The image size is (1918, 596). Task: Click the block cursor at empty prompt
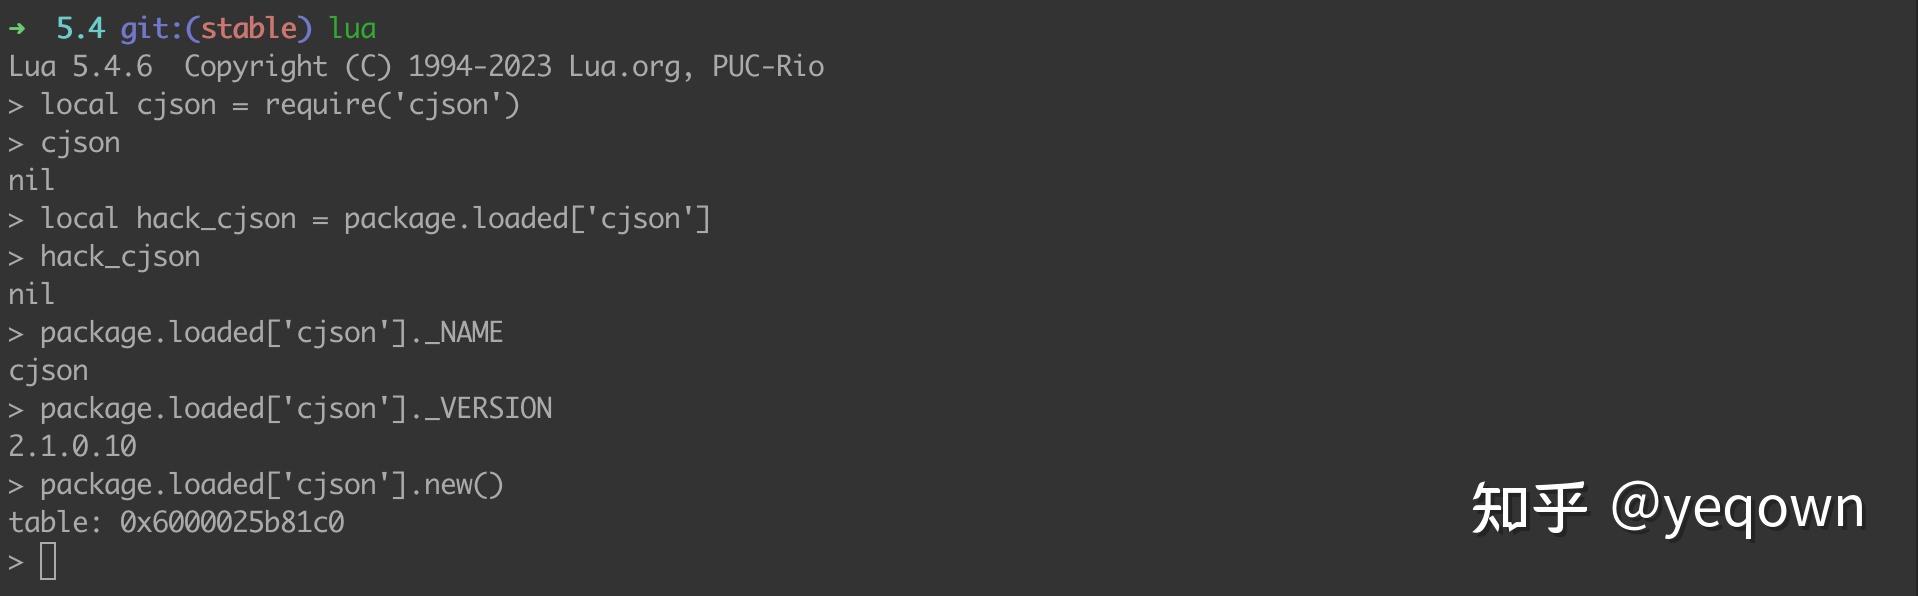point(48,561)
